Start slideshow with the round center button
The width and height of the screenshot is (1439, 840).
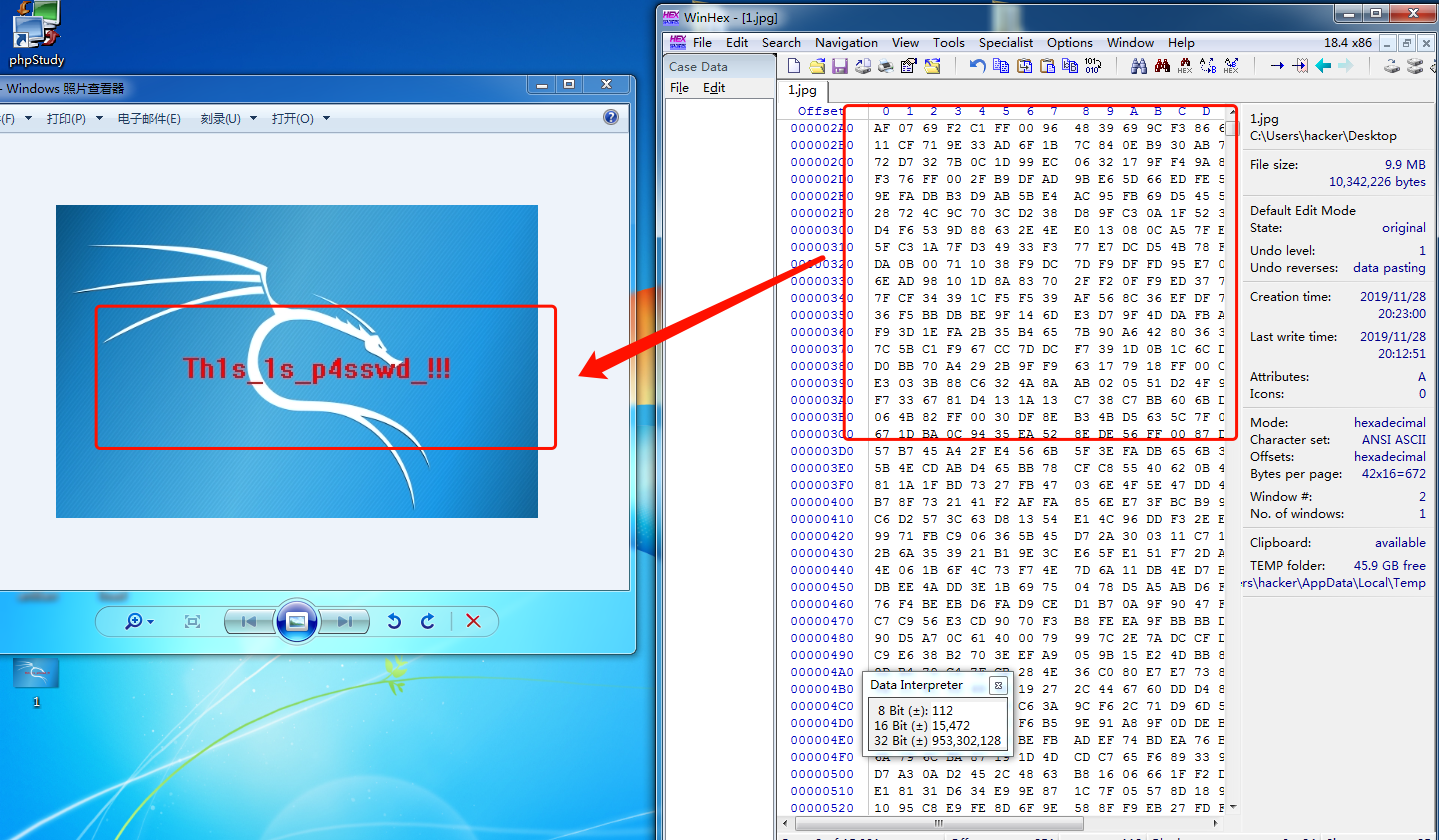297,621
